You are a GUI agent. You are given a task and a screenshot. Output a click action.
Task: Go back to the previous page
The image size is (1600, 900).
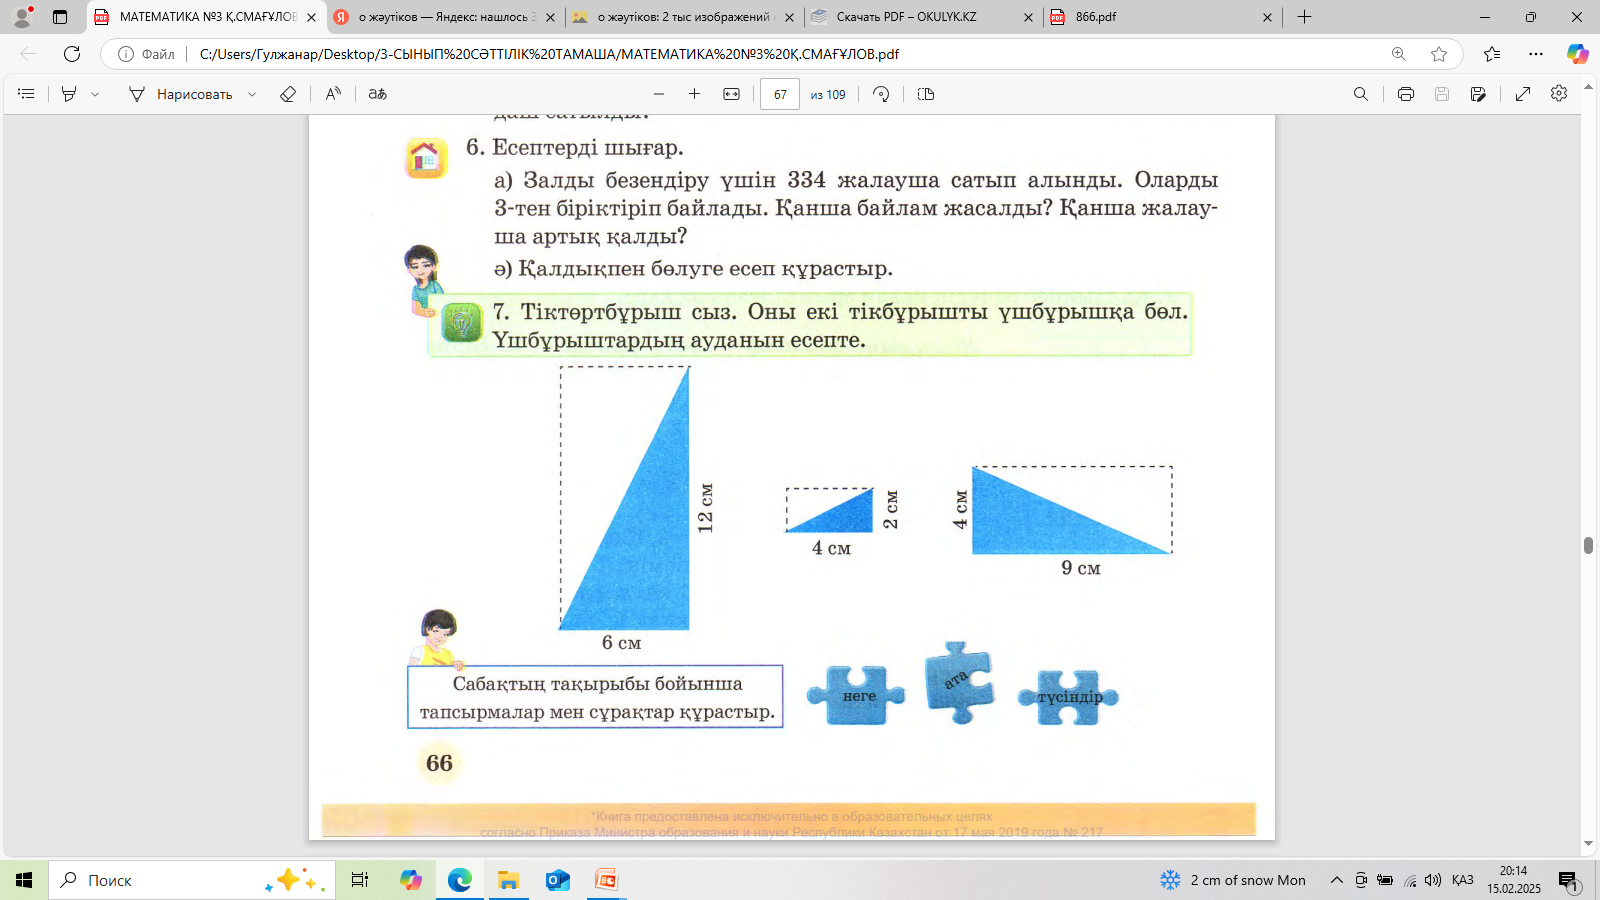(x=28, y=54)
